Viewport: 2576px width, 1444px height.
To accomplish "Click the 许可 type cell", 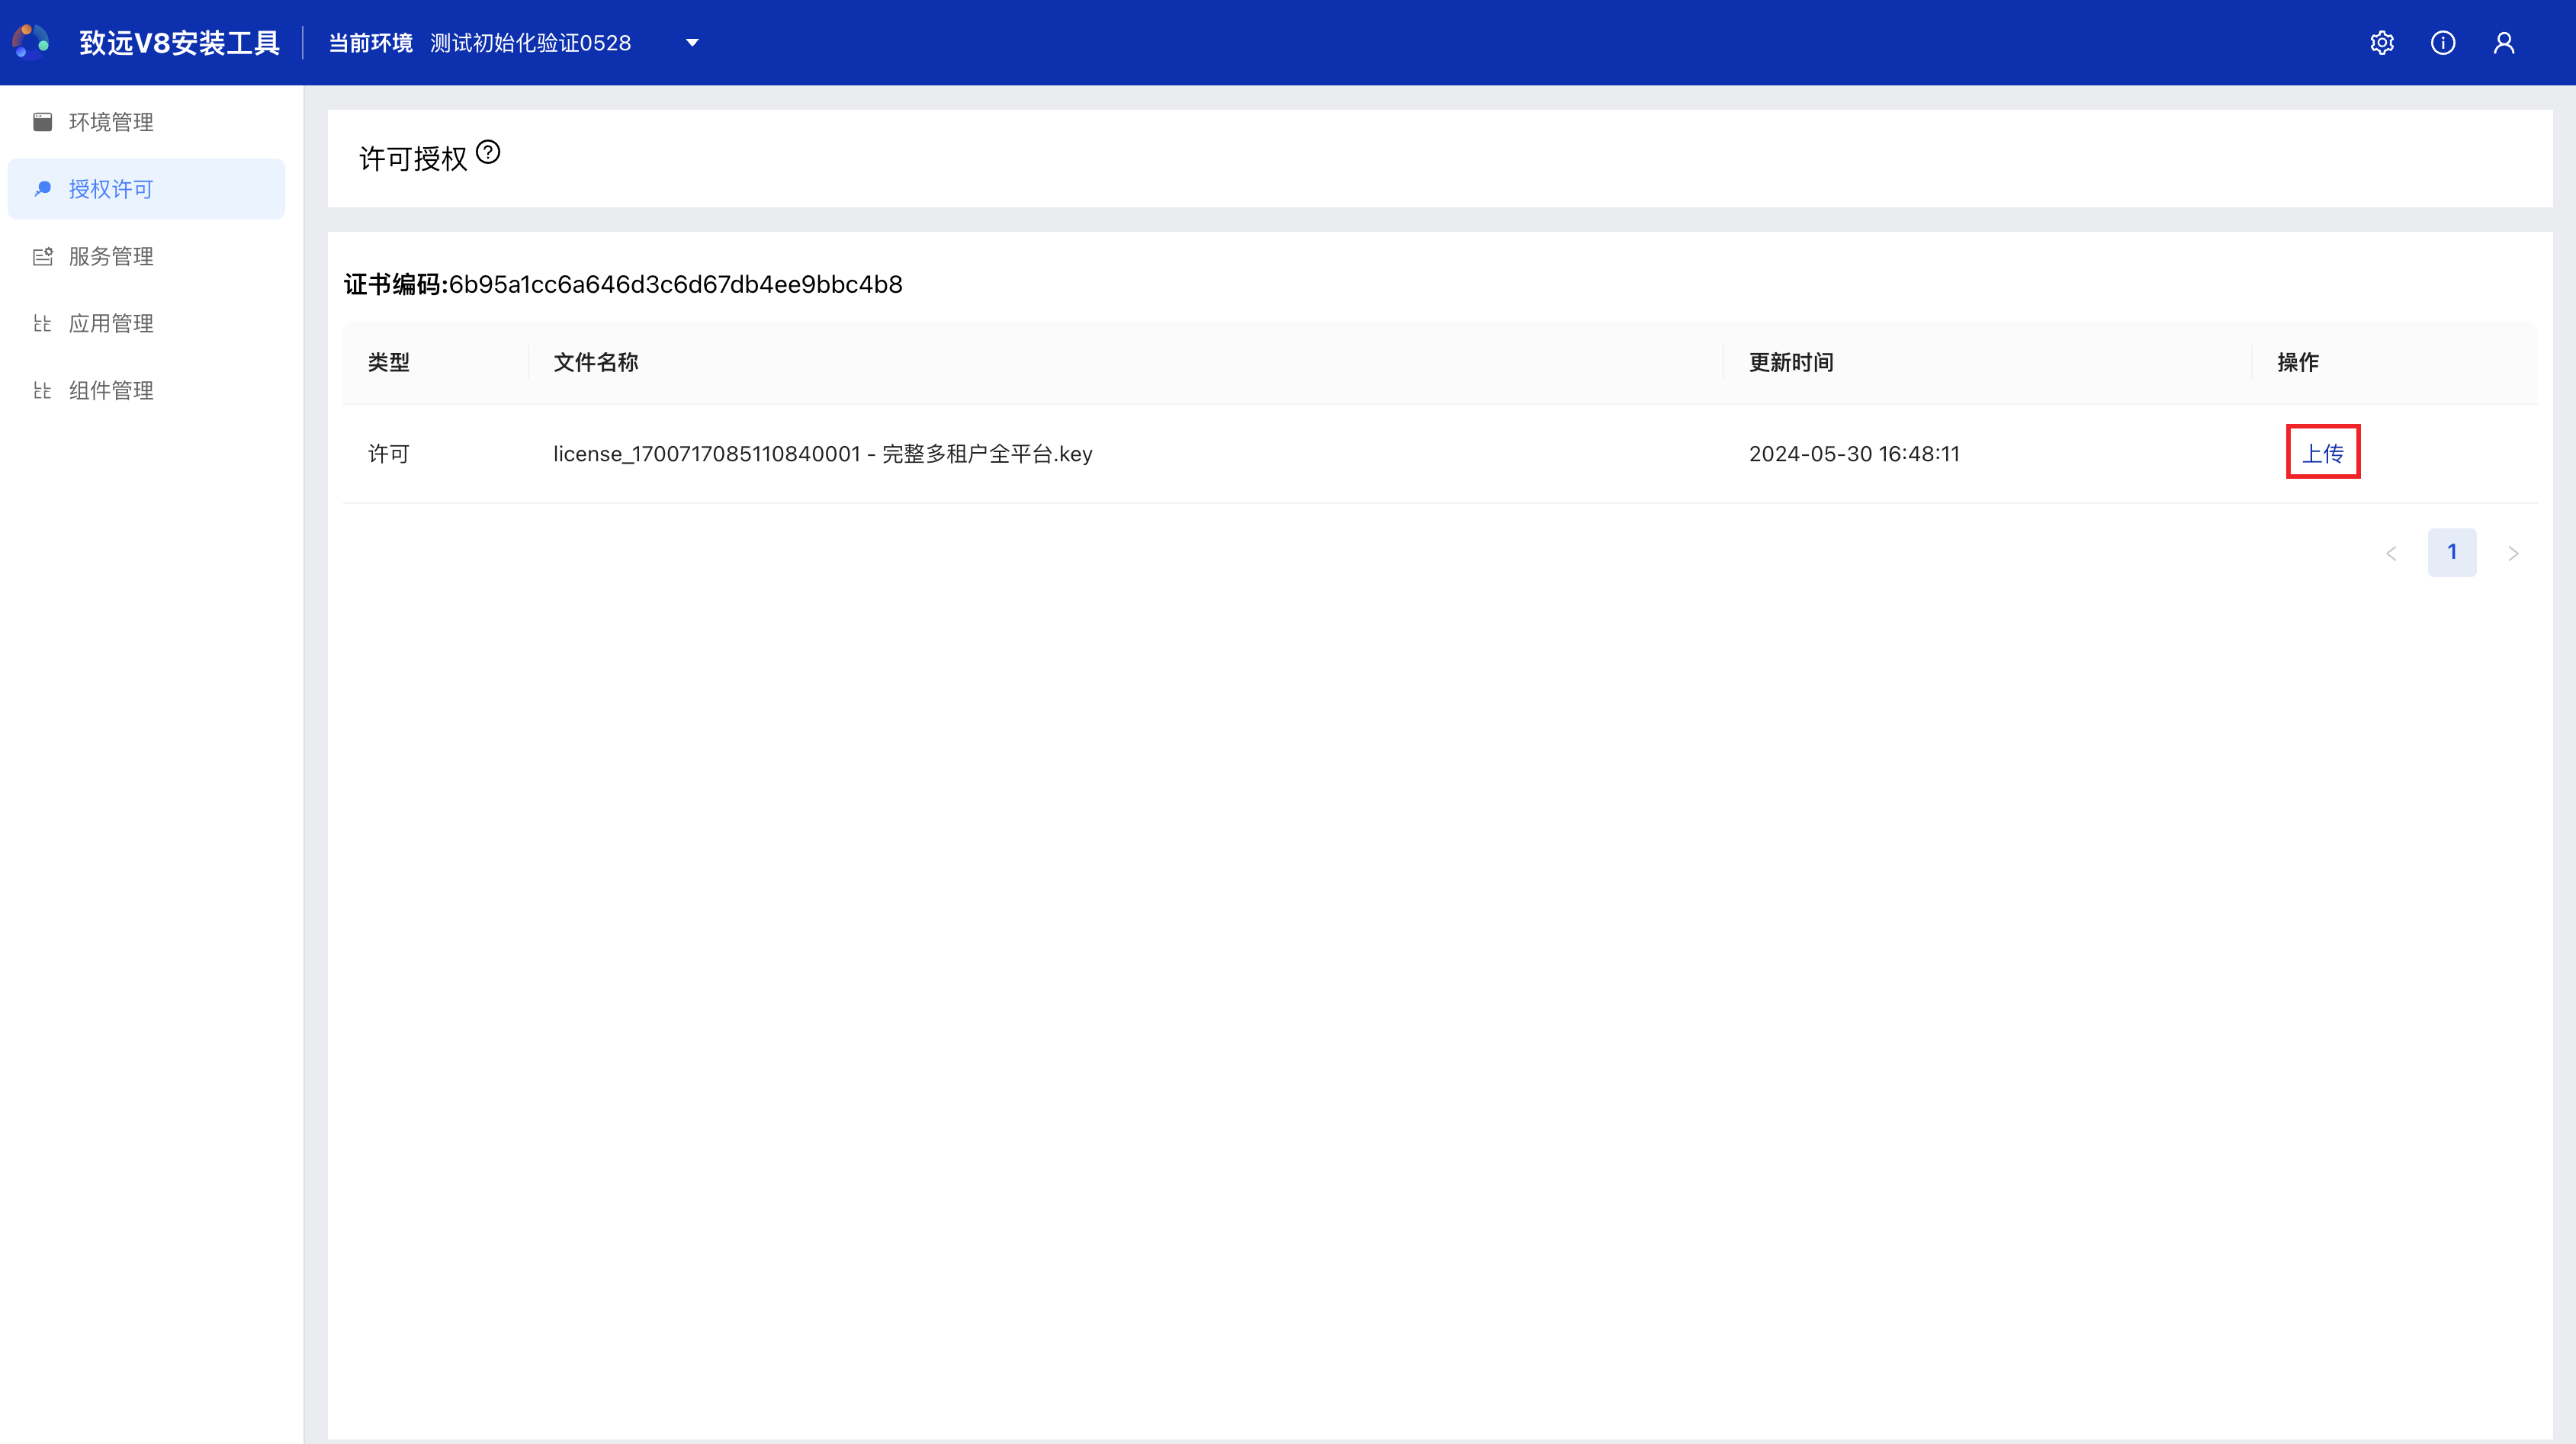I will (x=389, y=453).
